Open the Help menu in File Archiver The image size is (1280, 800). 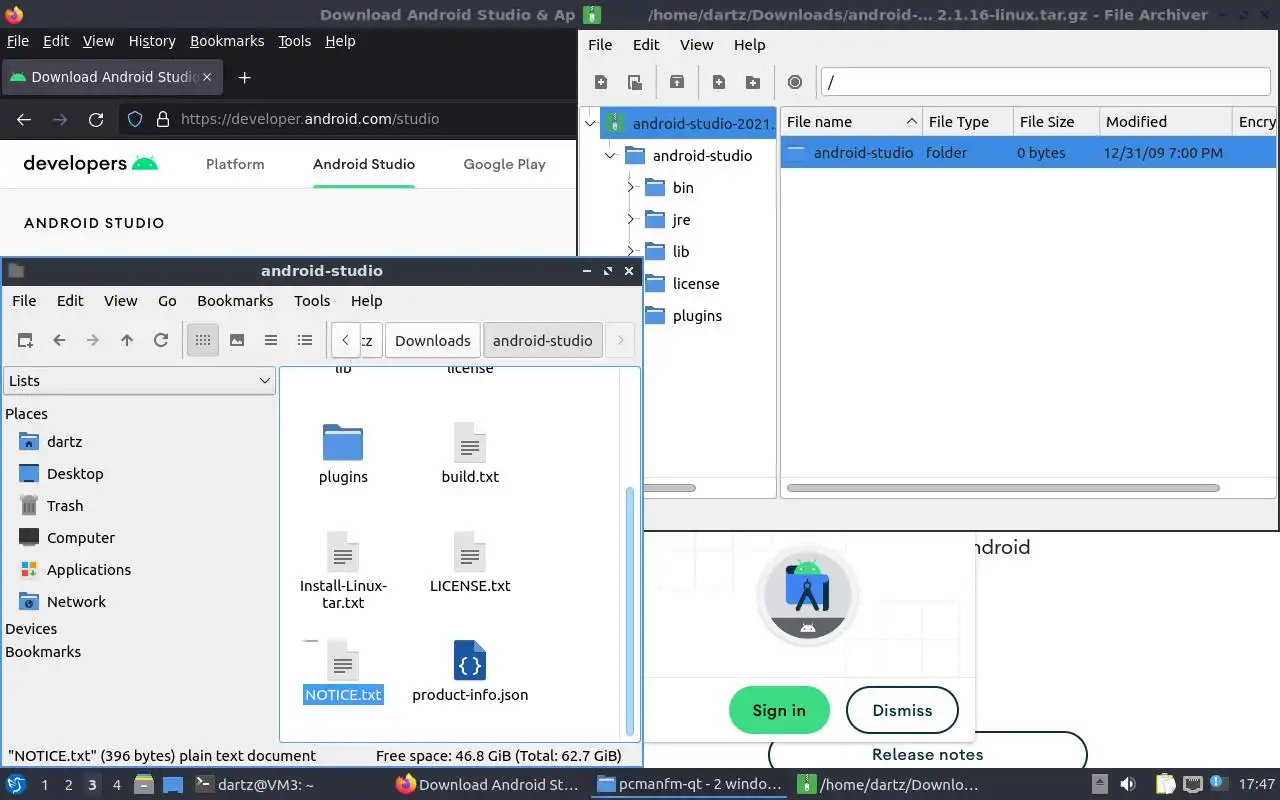pyautogui.click(x=749, y=44)
